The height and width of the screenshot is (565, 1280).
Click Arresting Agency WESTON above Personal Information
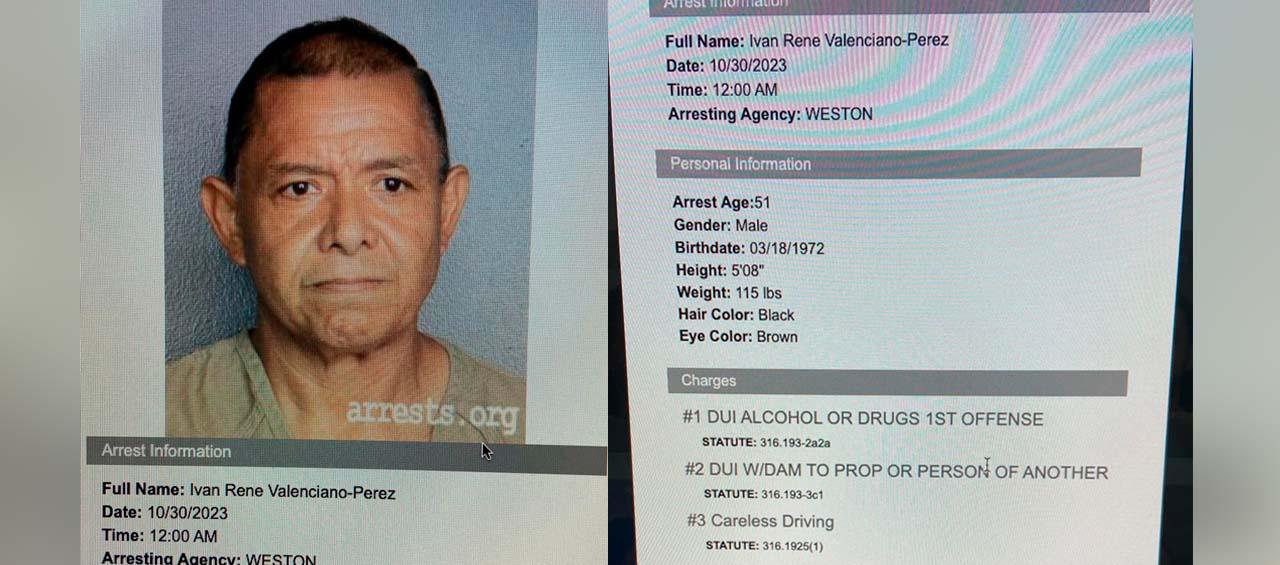tap(770, 114)
